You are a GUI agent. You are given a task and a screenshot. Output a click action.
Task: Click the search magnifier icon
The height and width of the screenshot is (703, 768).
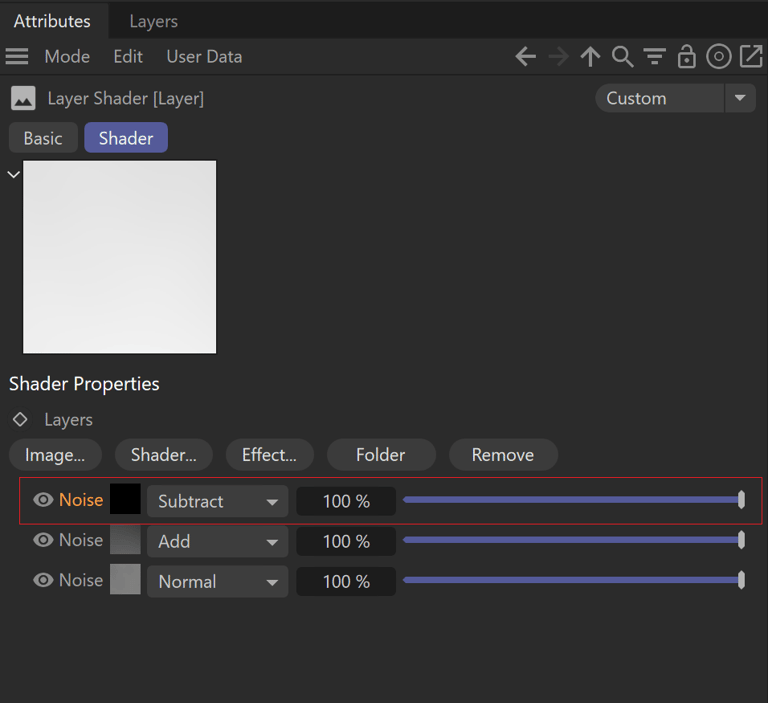coord(622,57)
